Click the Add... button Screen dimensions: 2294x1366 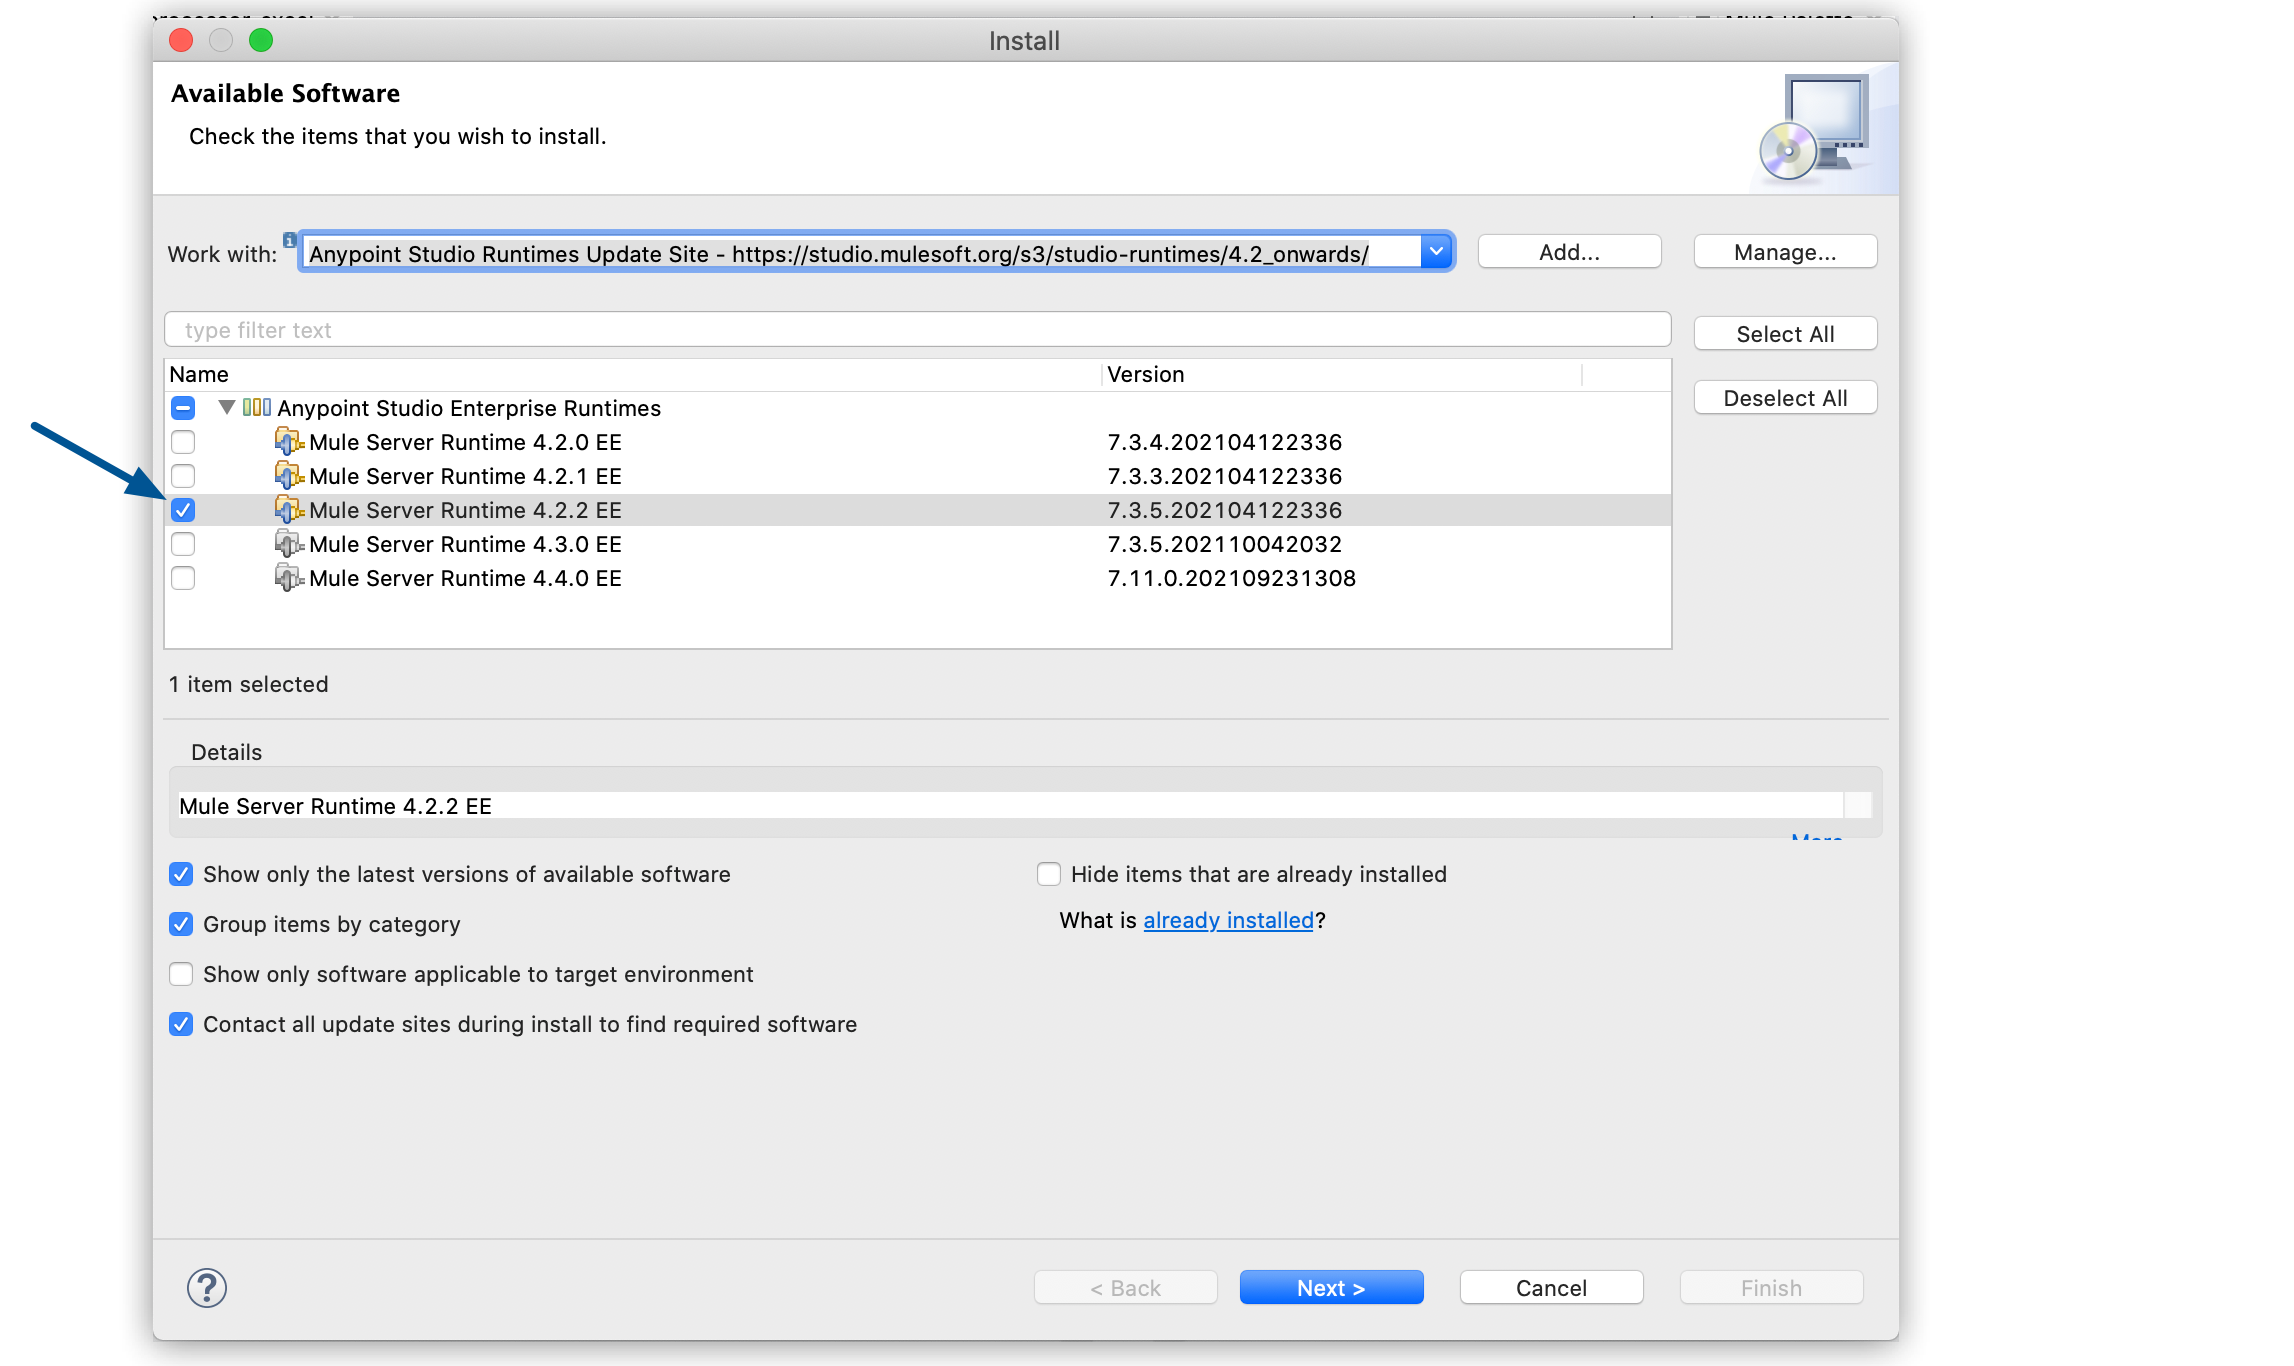coord(1568,251)
